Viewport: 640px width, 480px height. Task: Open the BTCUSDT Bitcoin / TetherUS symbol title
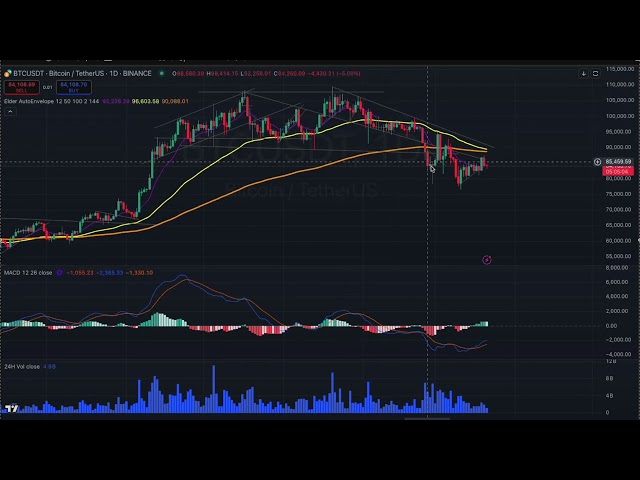point(82,73)
